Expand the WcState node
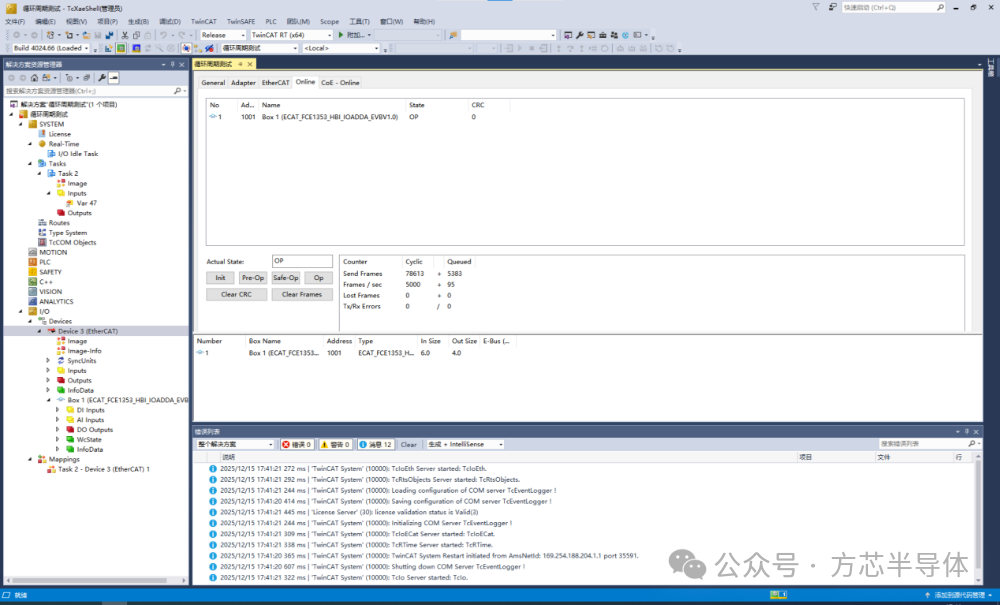The height and width of the screenshot is (605, 1000). click(x=57, y=439)
